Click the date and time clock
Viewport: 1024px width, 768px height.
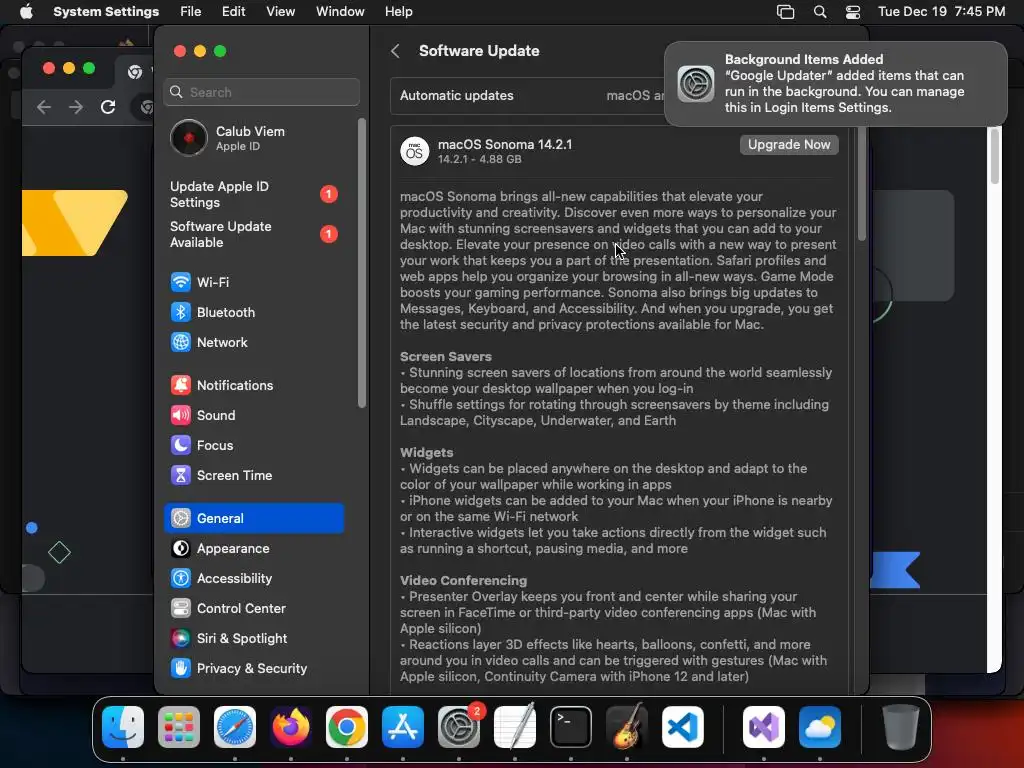click(941, 12)
